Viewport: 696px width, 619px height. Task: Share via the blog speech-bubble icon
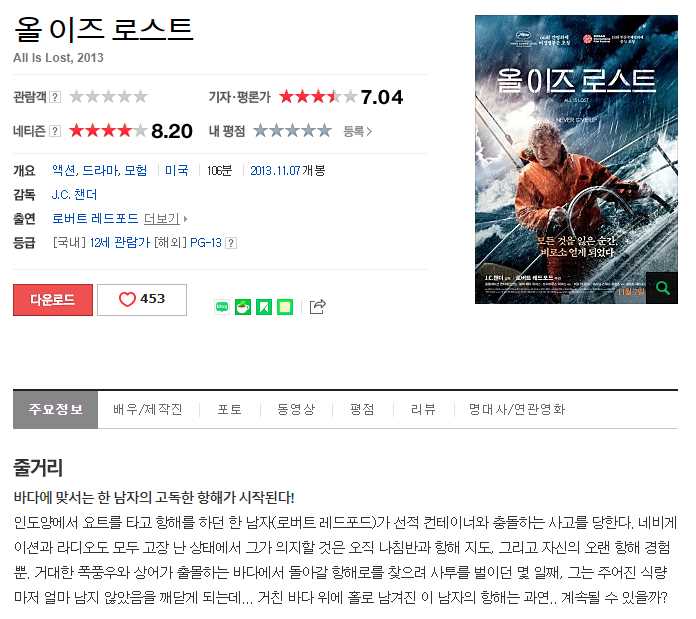point(222,307)
